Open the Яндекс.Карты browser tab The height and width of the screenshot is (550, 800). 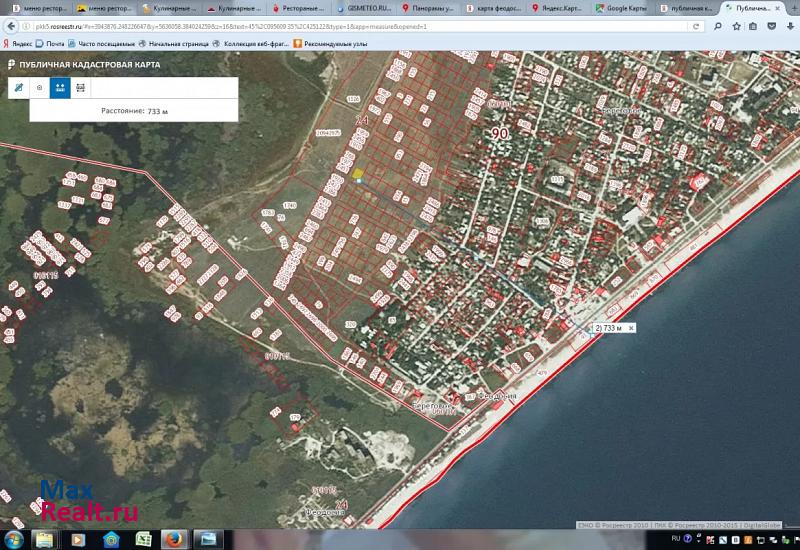tap(557, 8)
